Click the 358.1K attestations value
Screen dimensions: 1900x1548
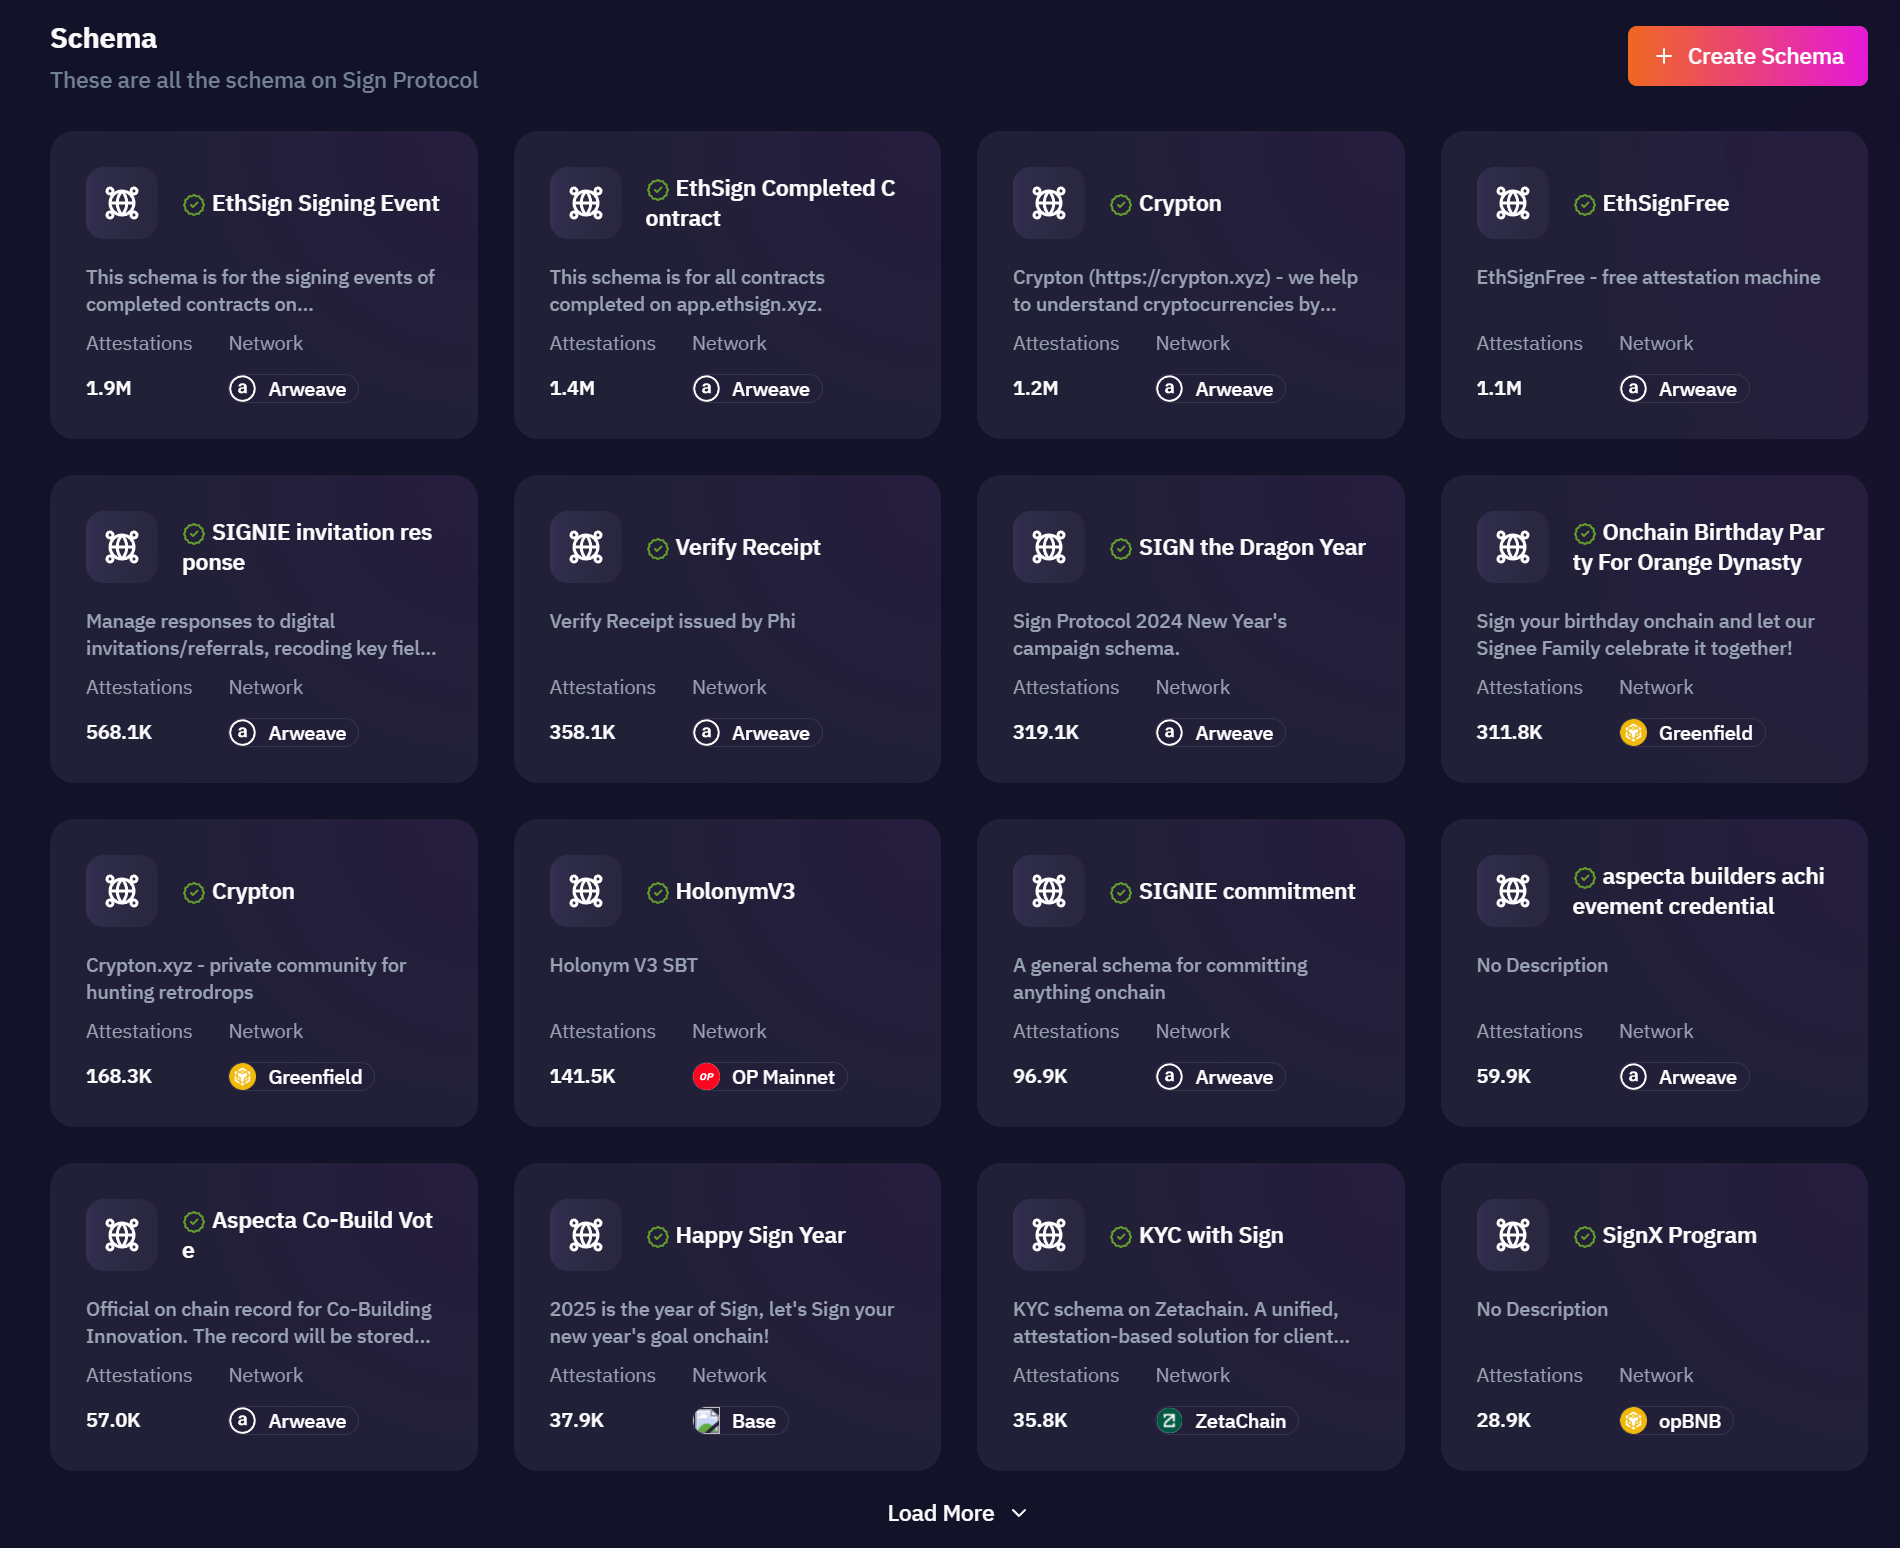[x=582, y=732]
